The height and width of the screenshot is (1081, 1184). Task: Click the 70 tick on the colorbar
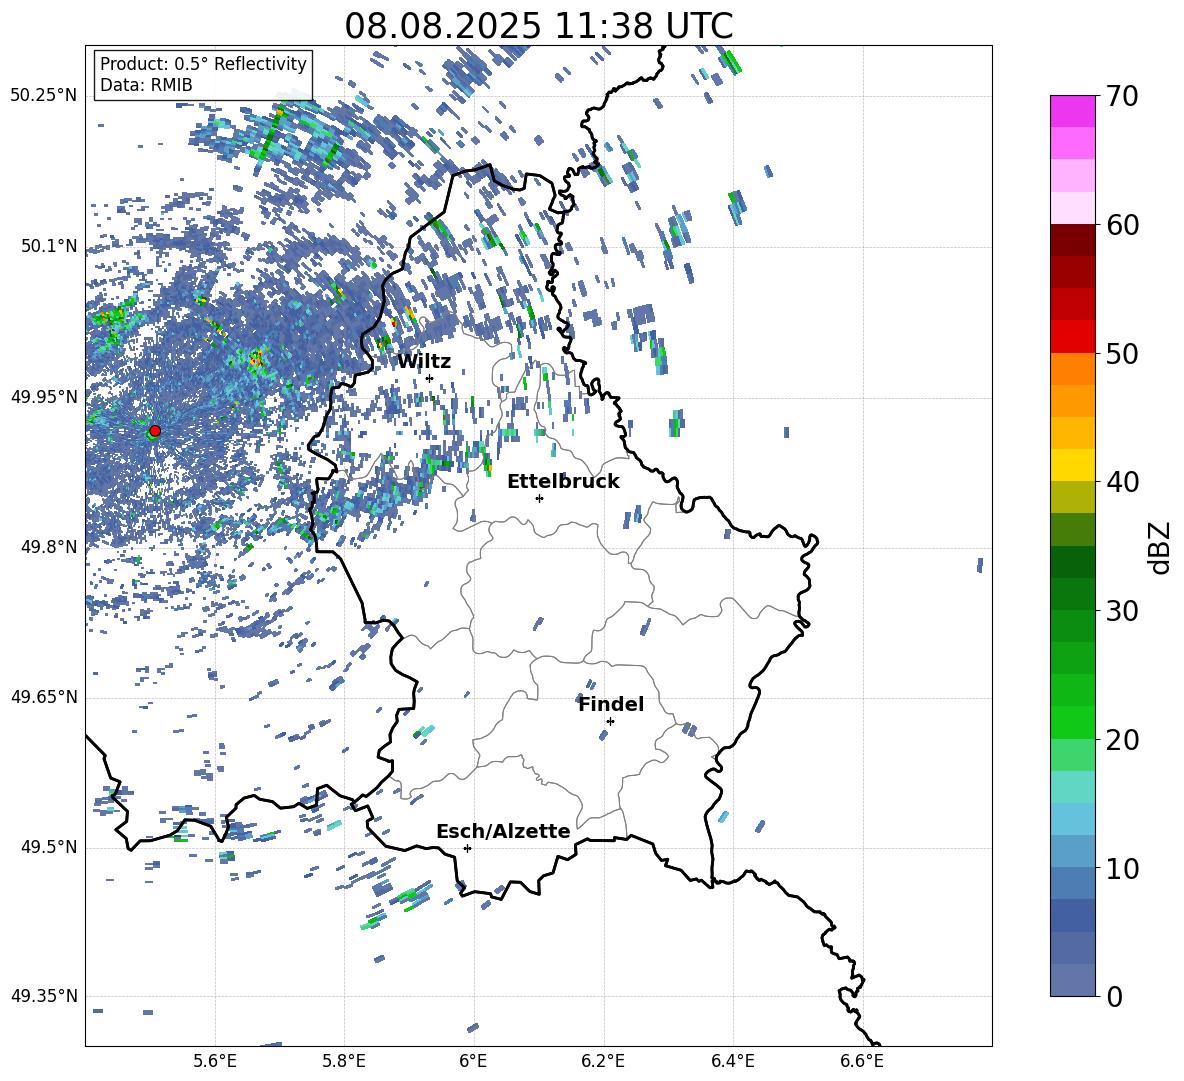point(1121,96)
